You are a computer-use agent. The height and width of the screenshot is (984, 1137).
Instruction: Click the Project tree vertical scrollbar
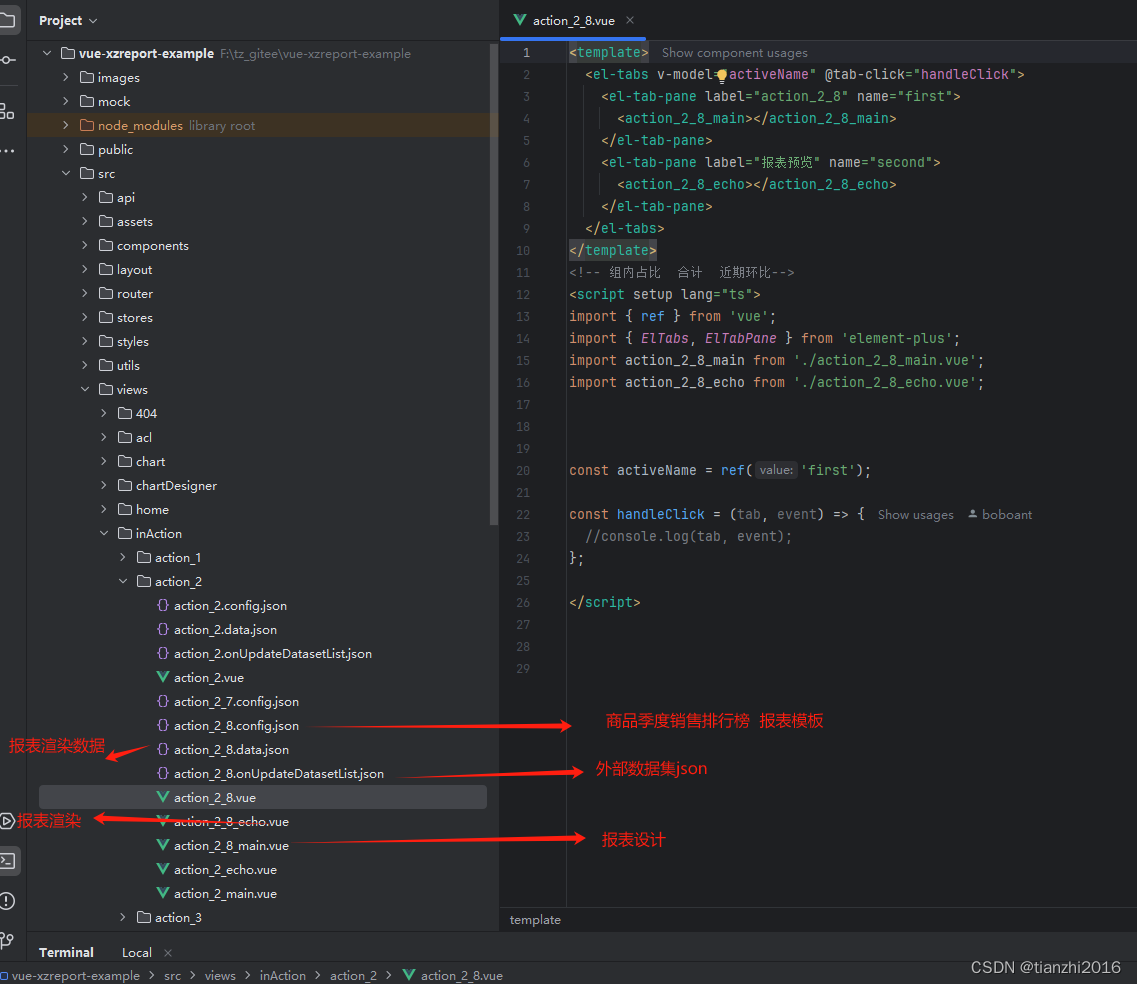[494, 284]
